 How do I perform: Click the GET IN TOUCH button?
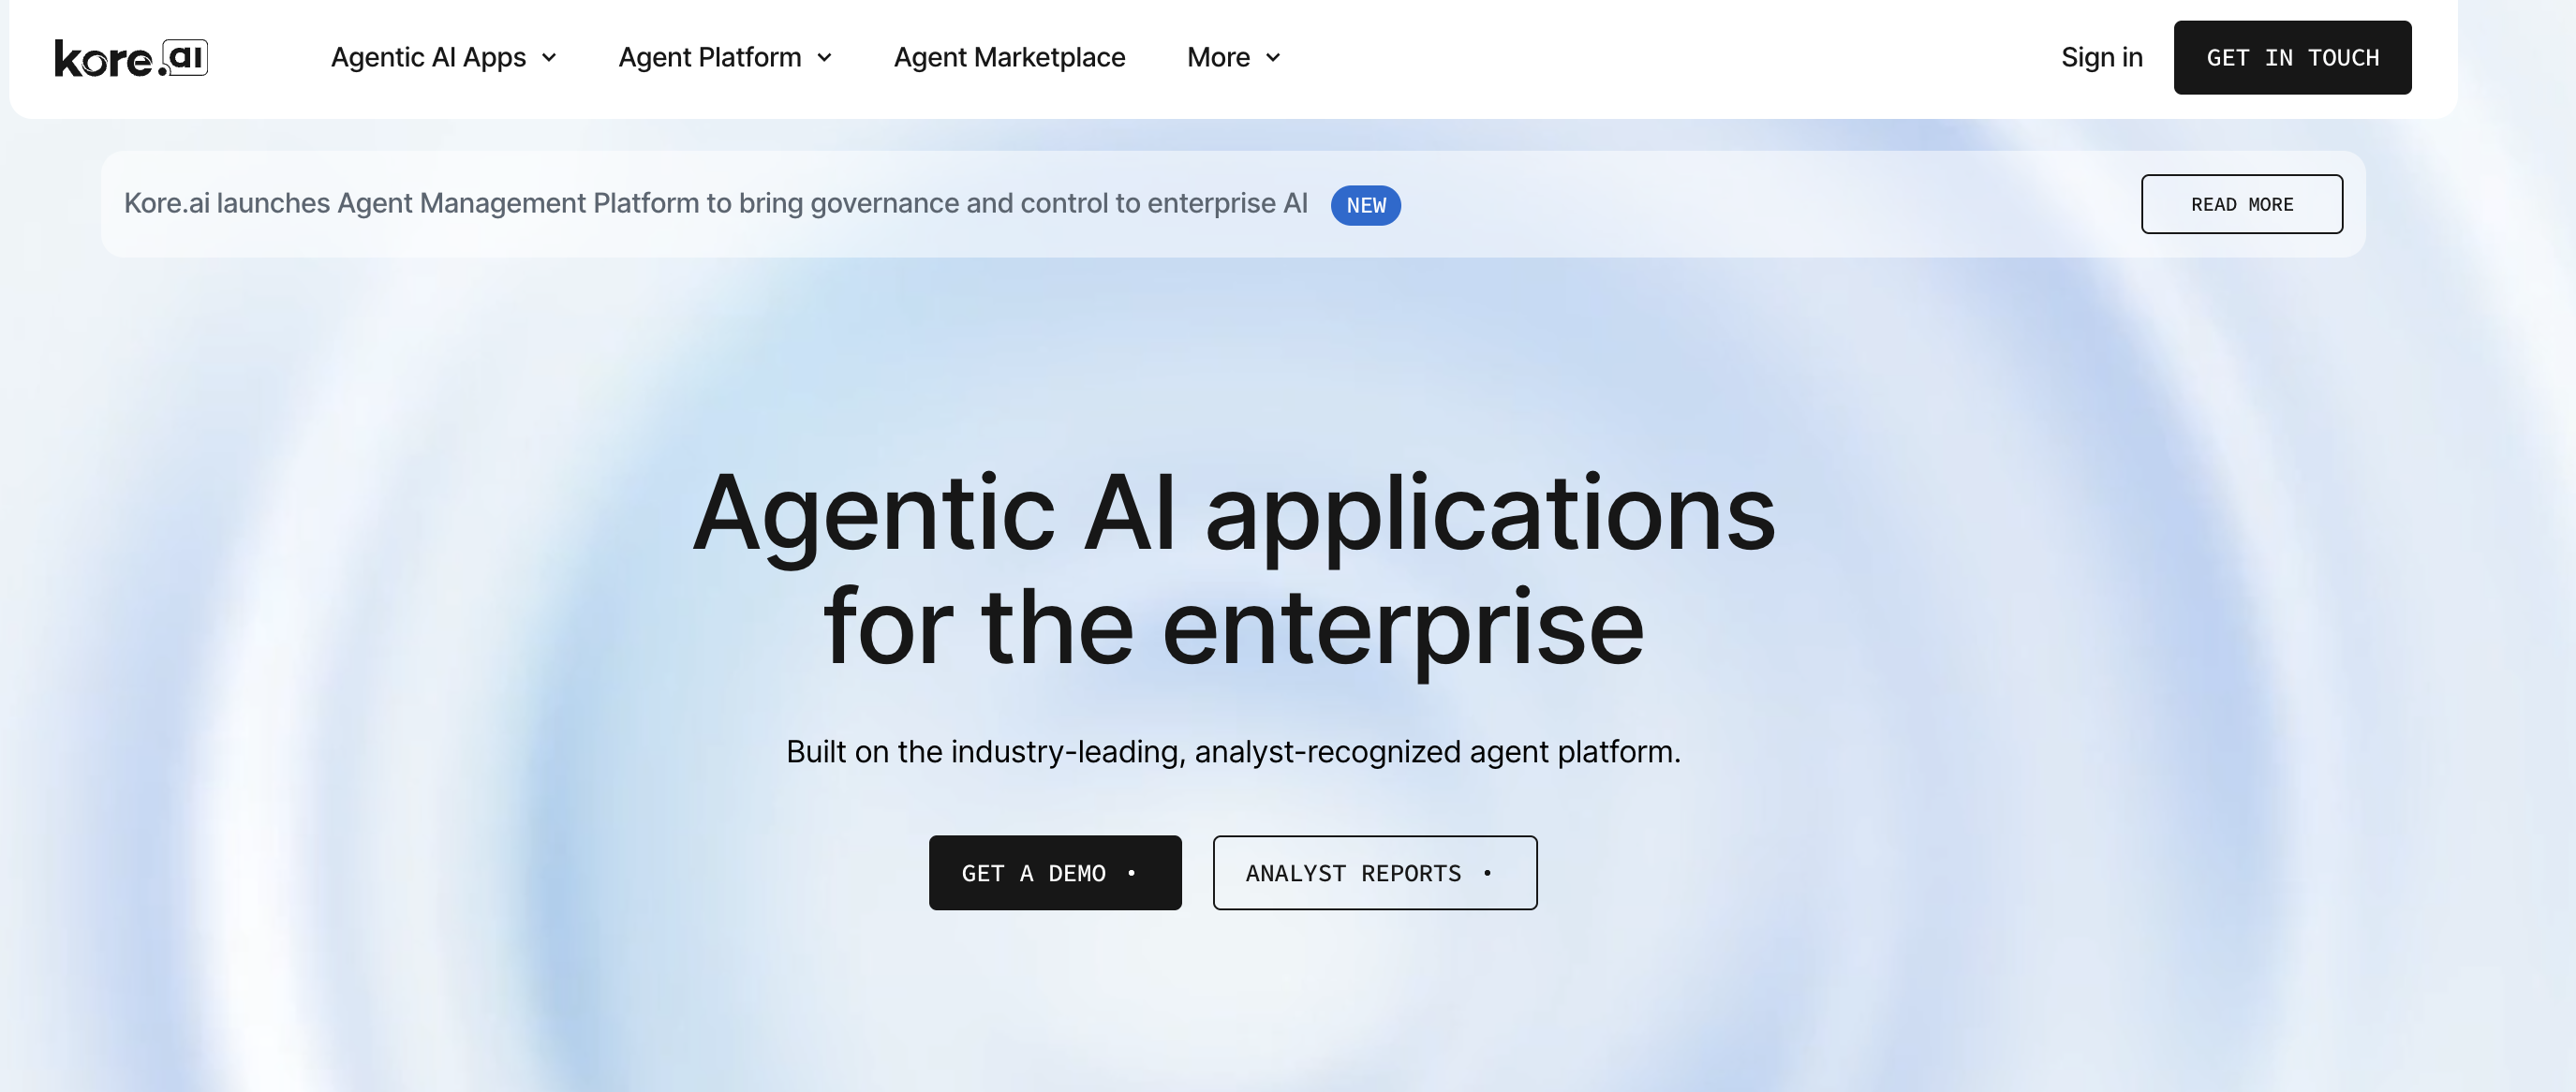click(2292, 58)
